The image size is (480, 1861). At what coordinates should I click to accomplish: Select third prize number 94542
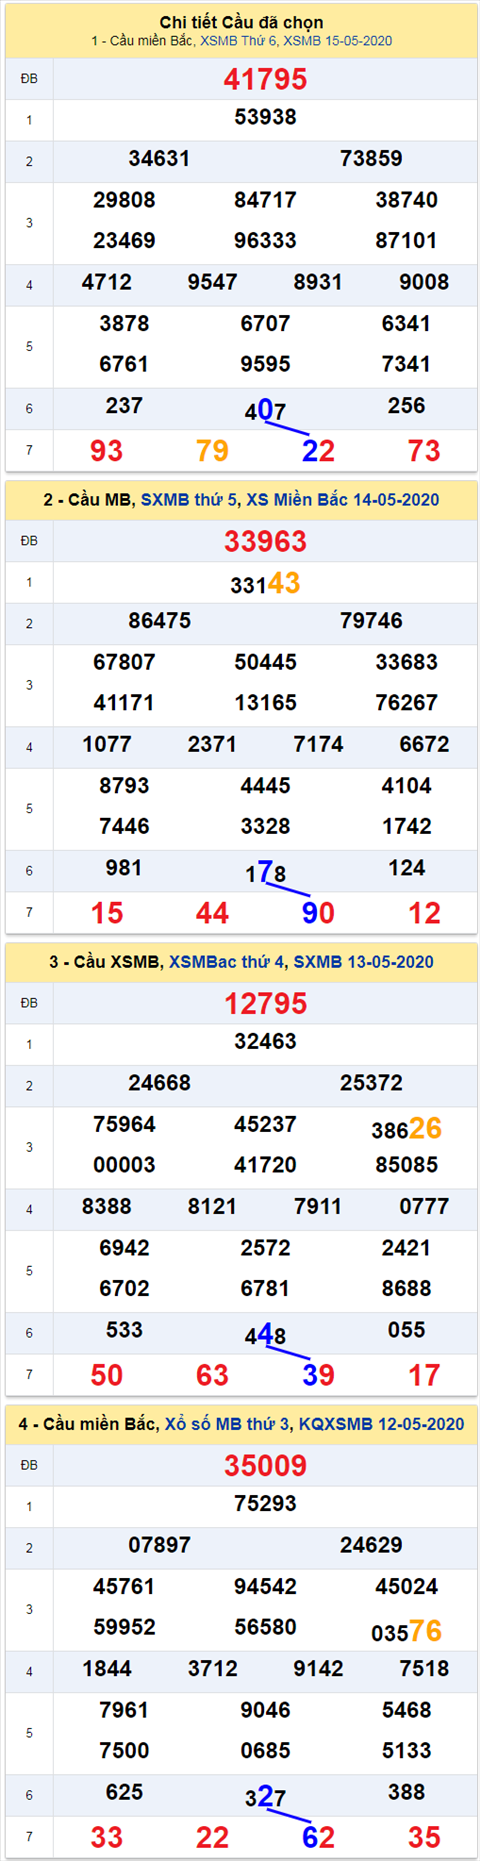click(x=265, y=1586)
